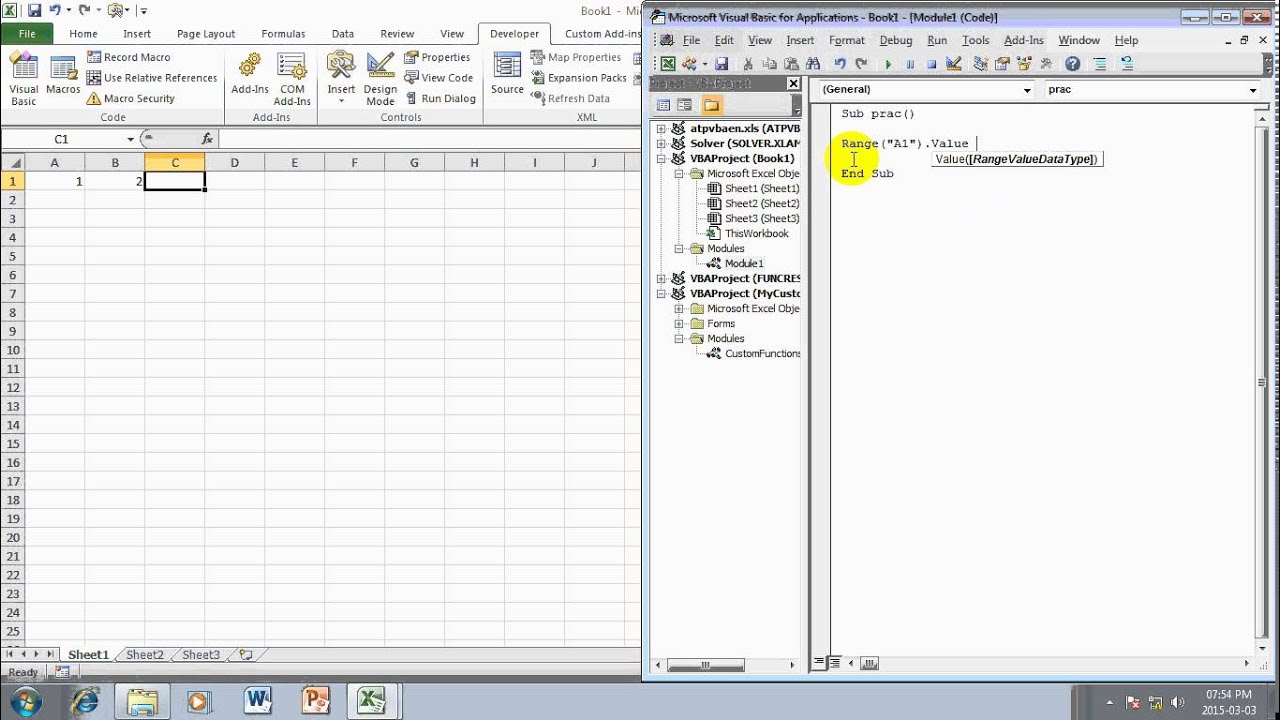Open Windows Start menu

pyautogui.click(x=24, y=700)
